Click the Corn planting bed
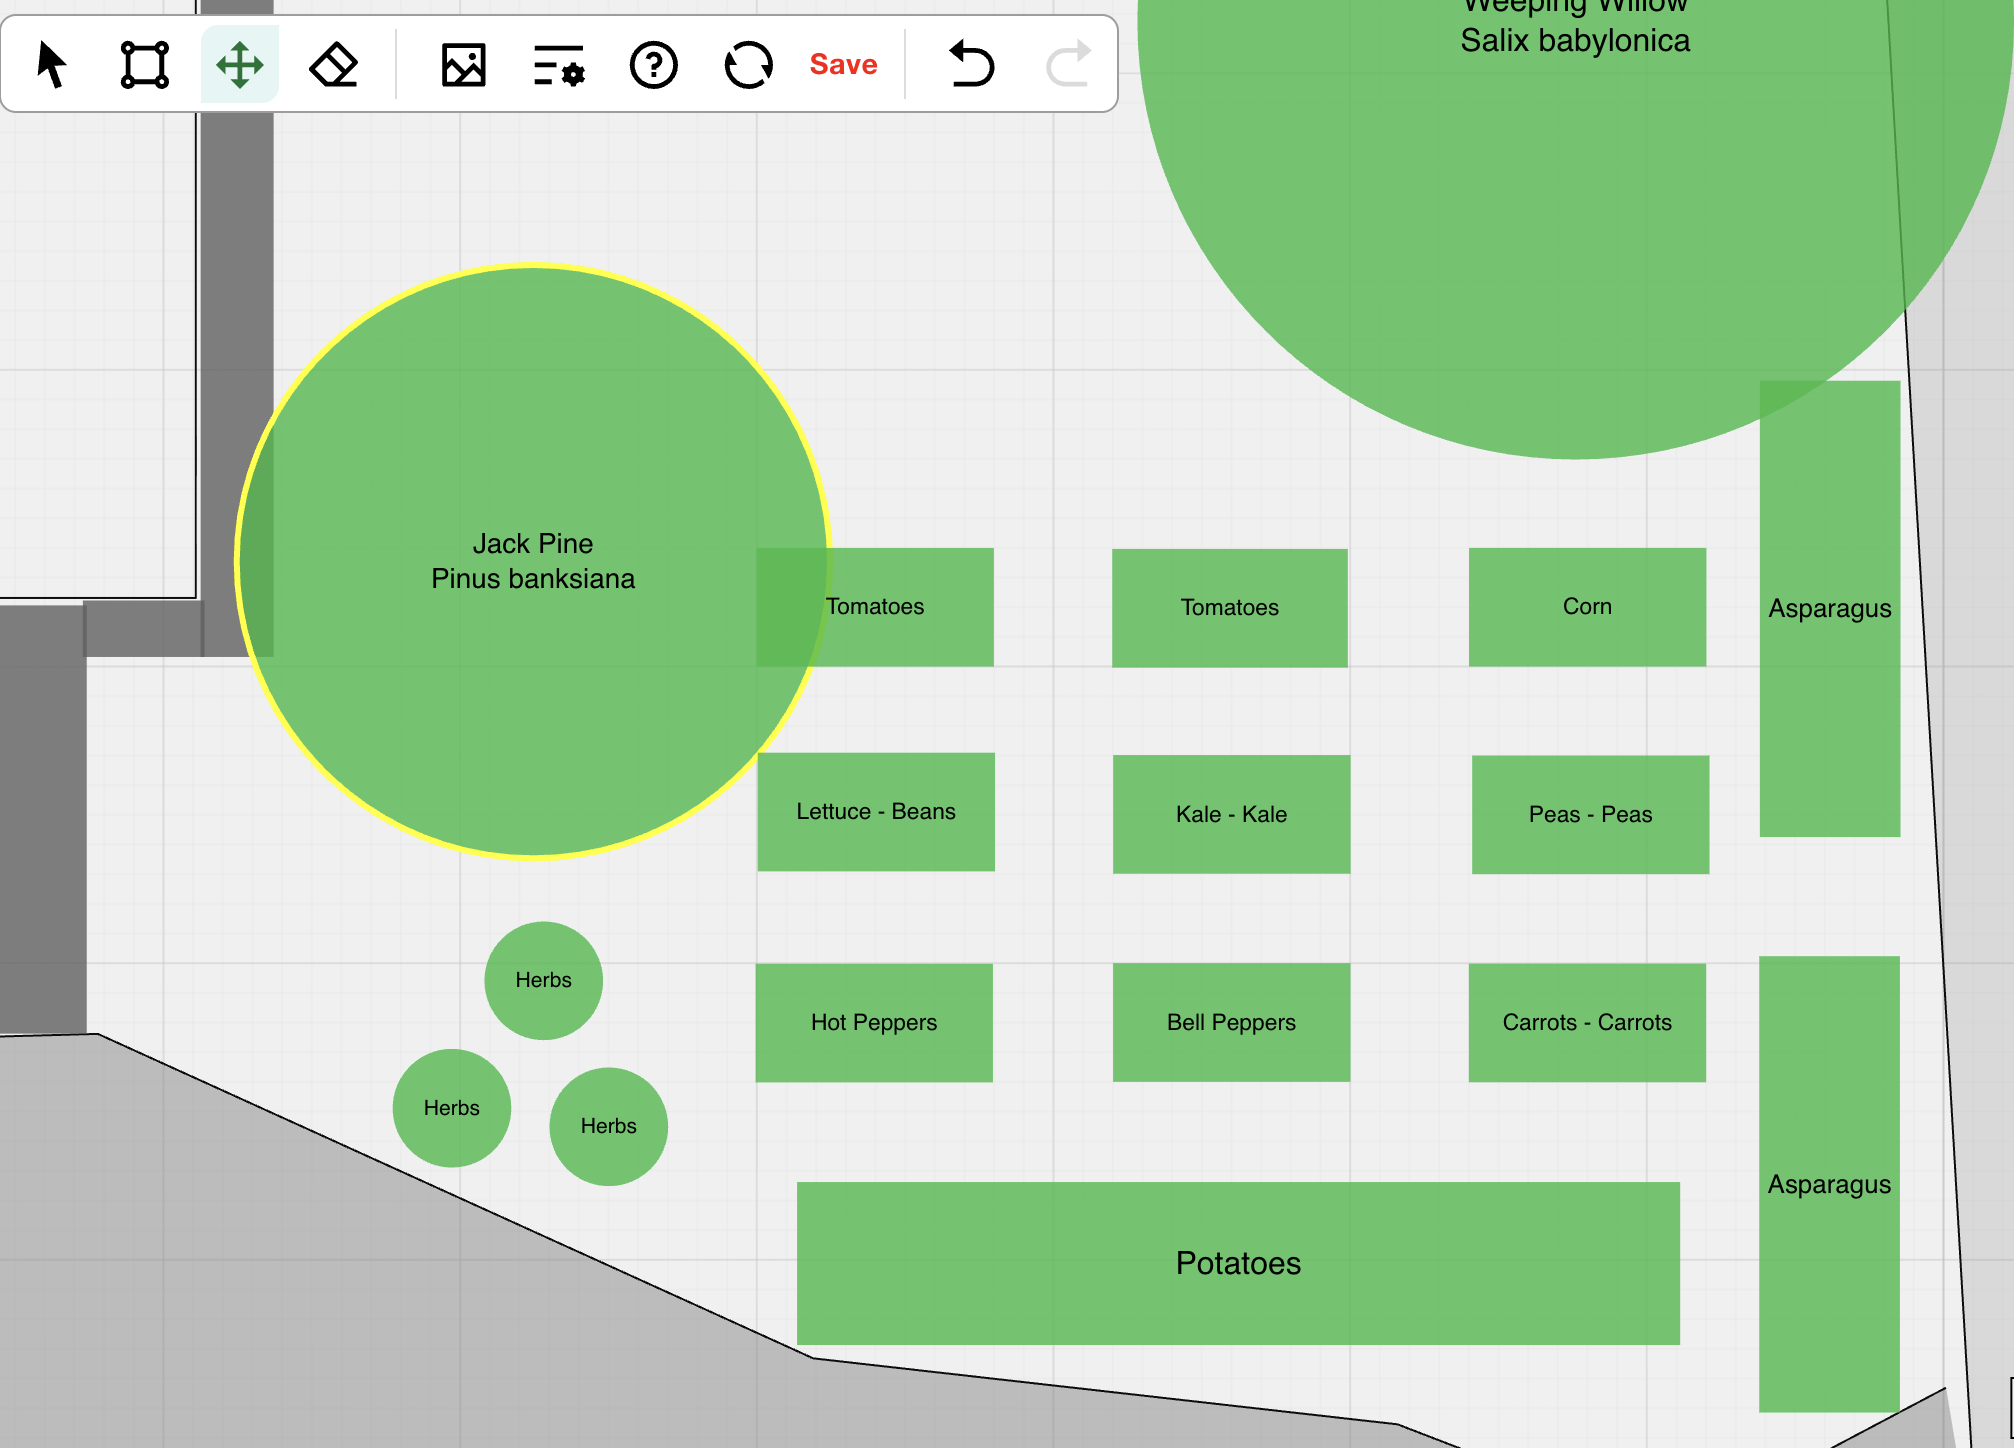This screenshot has width=2014, height=1448. pos(1587,606)
